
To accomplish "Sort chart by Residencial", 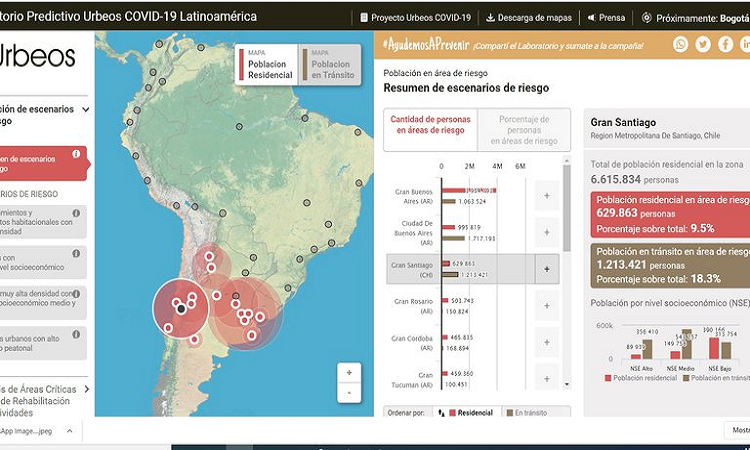I will (x=467, y=413).
